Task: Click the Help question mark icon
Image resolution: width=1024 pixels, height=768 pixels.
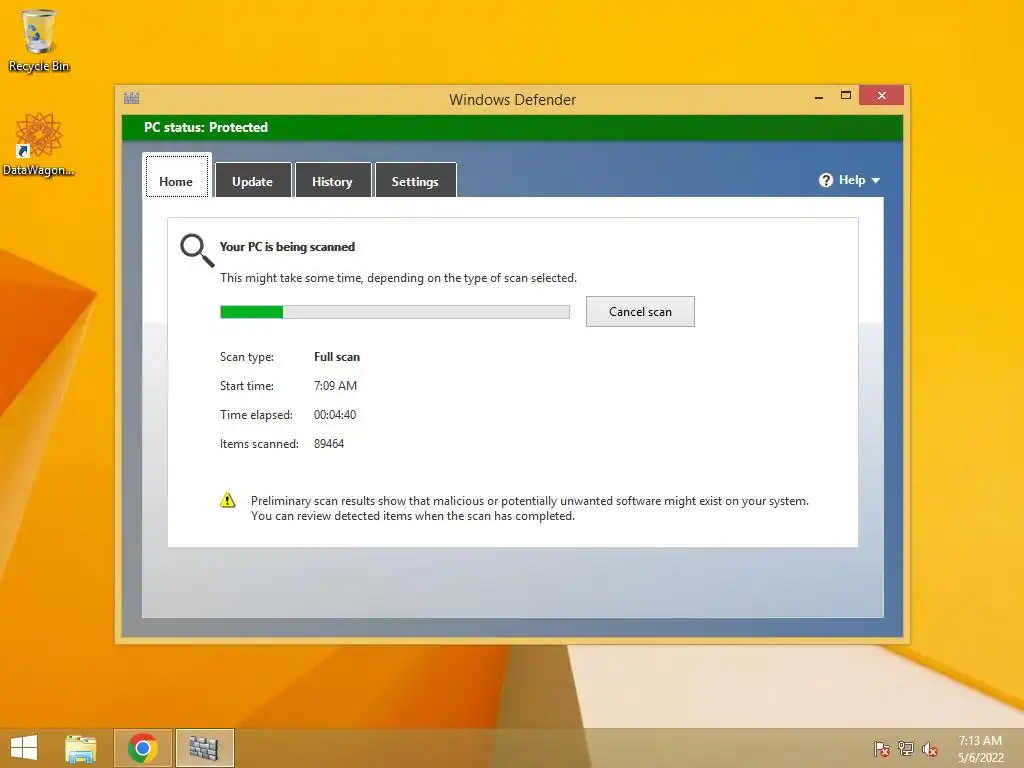Action: [825, 180]
